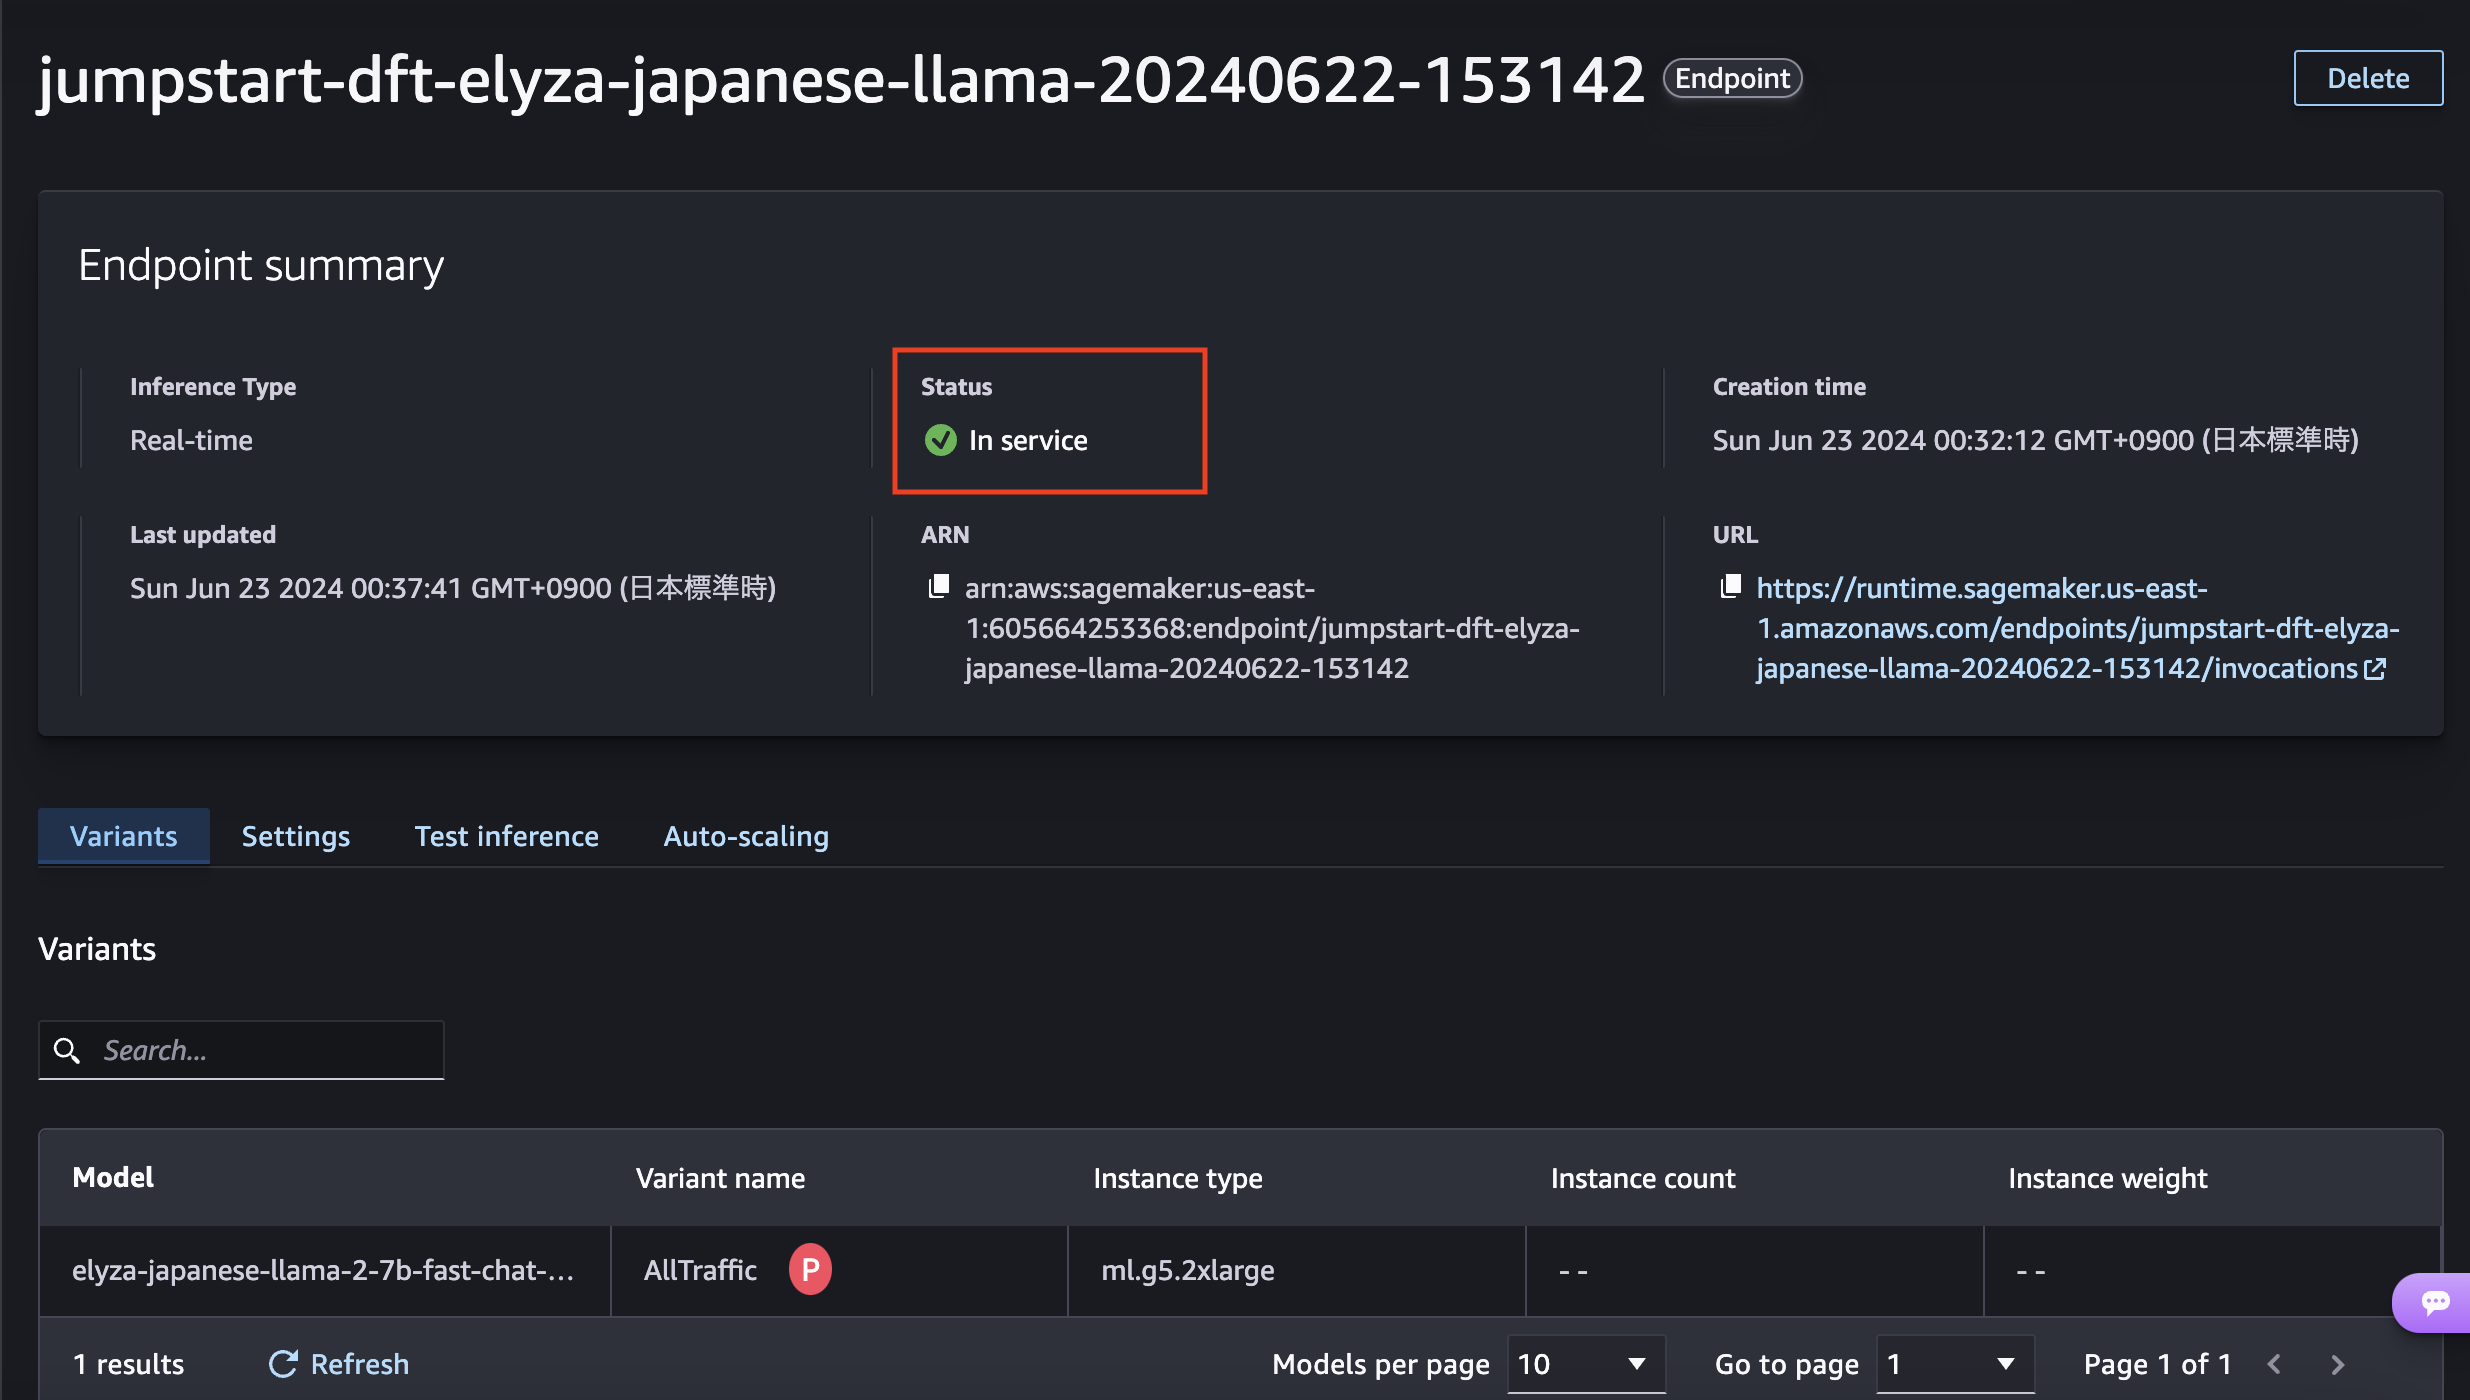Open the Test inference tab
This screenshot has height=1400, width=2470.
[x=506, y=836]
